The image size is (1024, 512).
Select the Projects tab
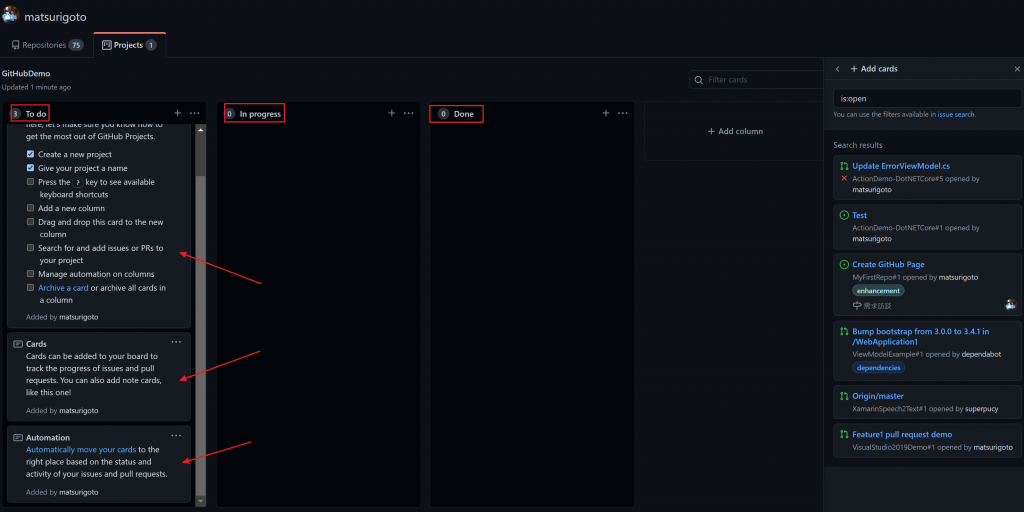tap(129, 45)
